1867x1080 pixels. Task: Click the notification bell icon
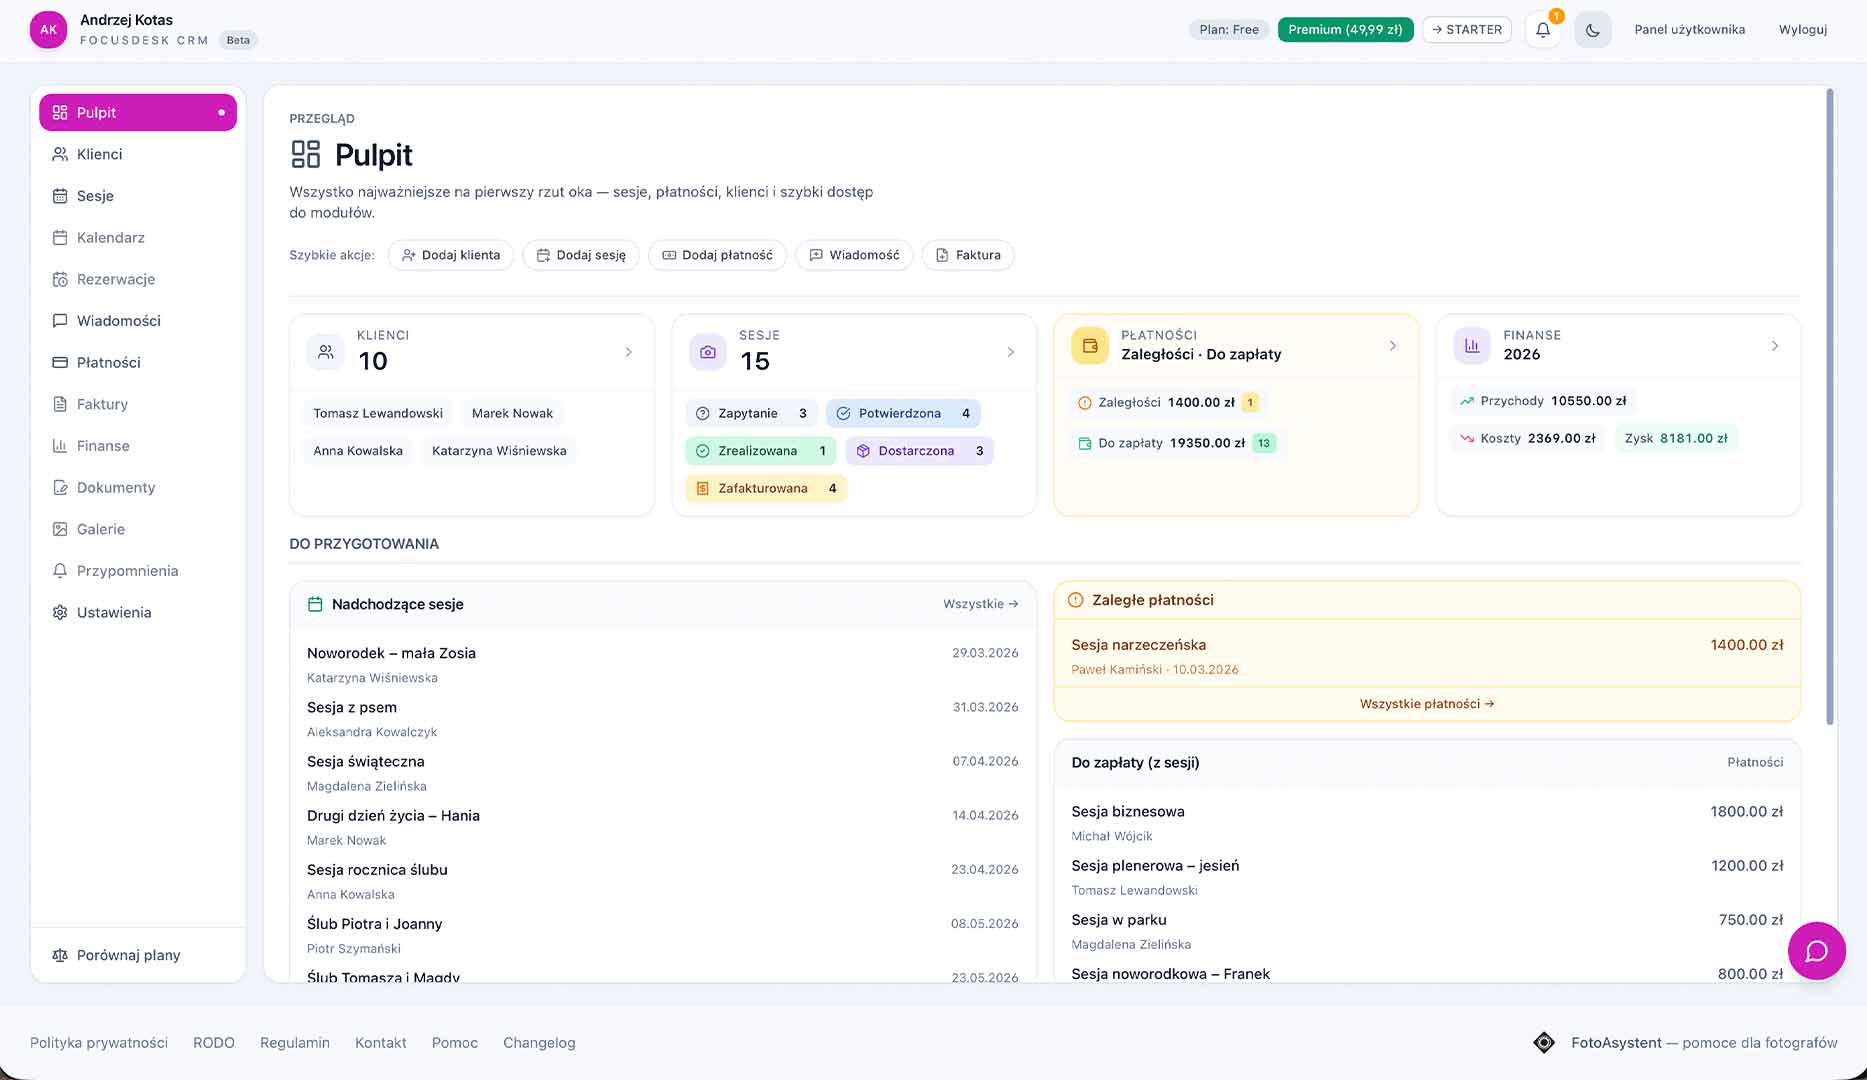coord(1543,30)
